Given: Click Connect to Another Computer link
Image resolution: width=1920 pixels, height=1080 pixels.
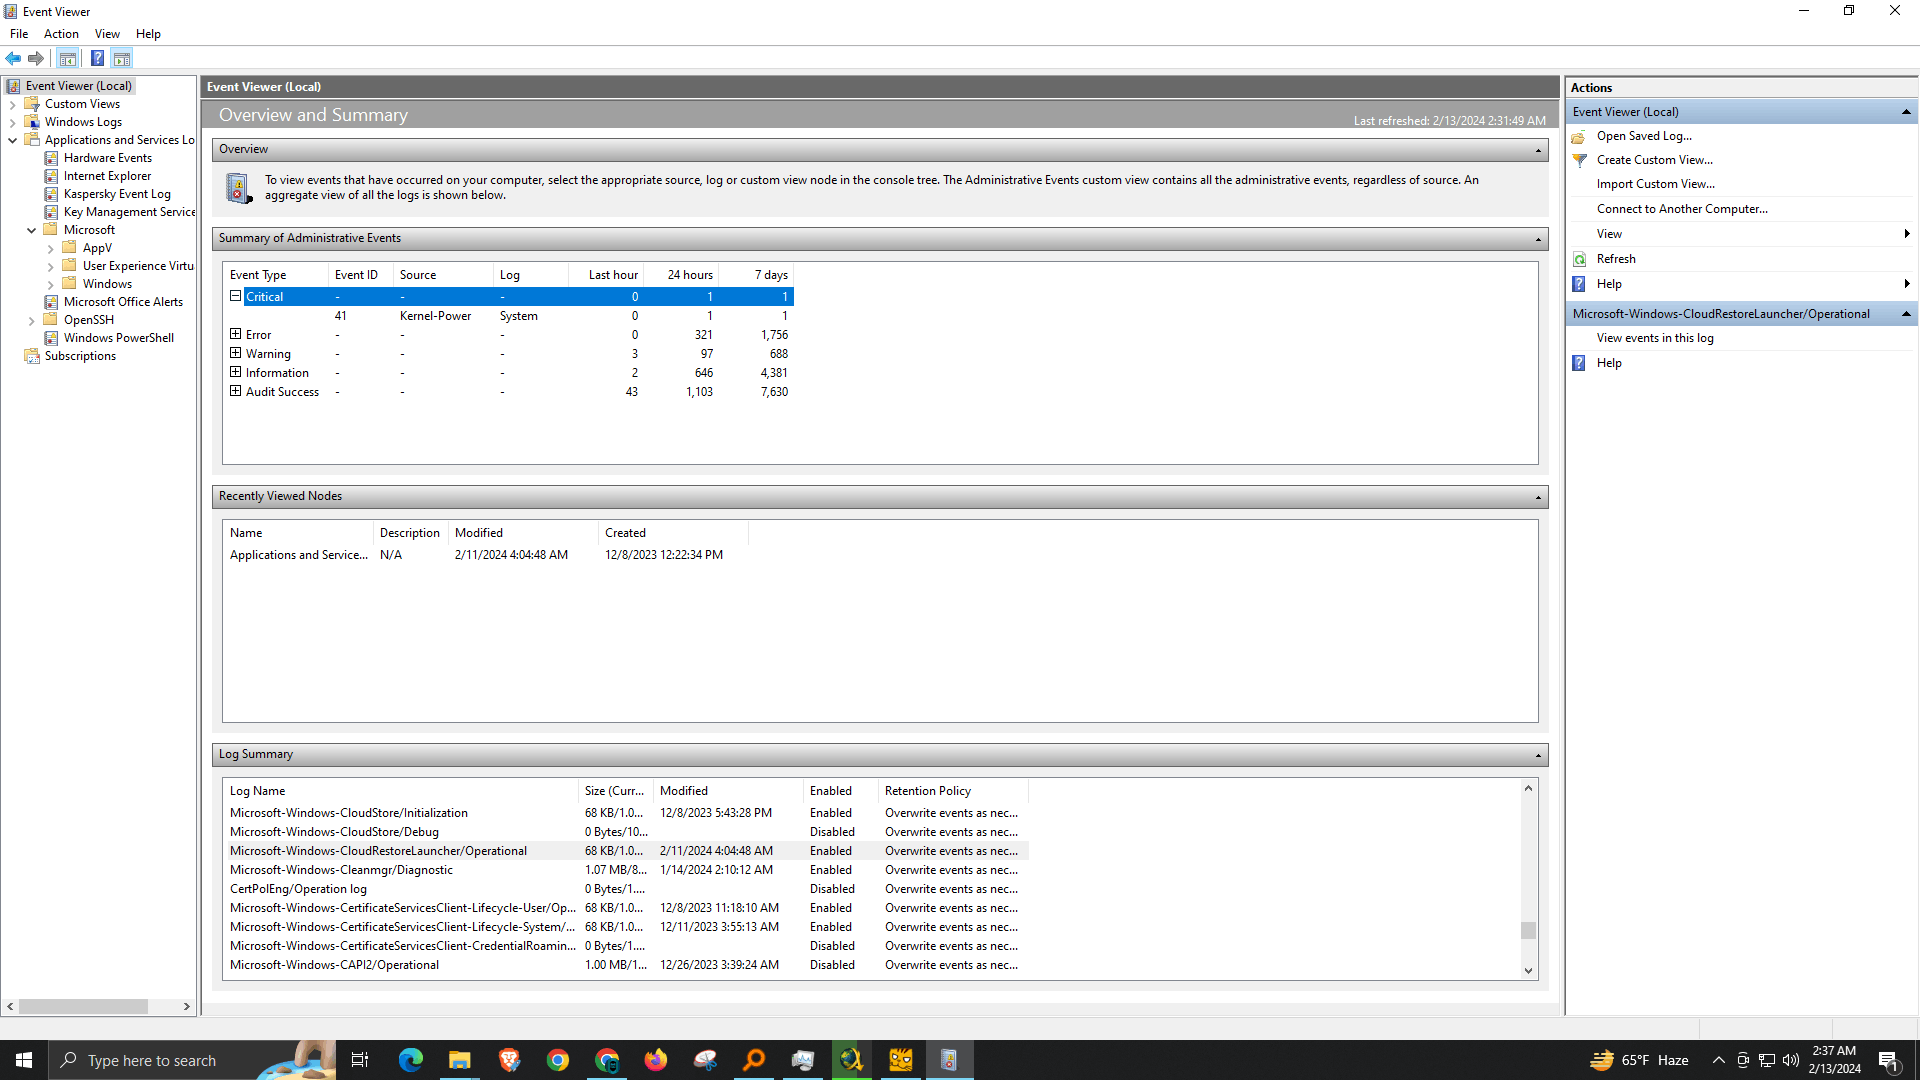Looking at the screenshot, I should tap(1682, 209).
